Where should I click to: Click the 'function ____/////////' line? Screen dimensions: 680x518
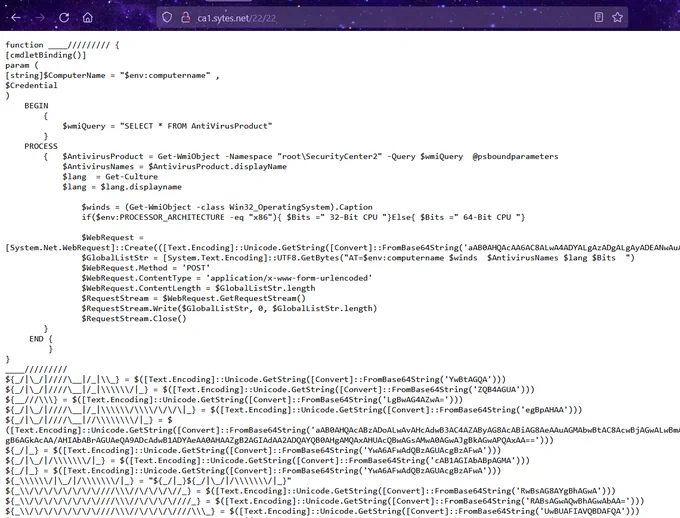coord(62,45)
